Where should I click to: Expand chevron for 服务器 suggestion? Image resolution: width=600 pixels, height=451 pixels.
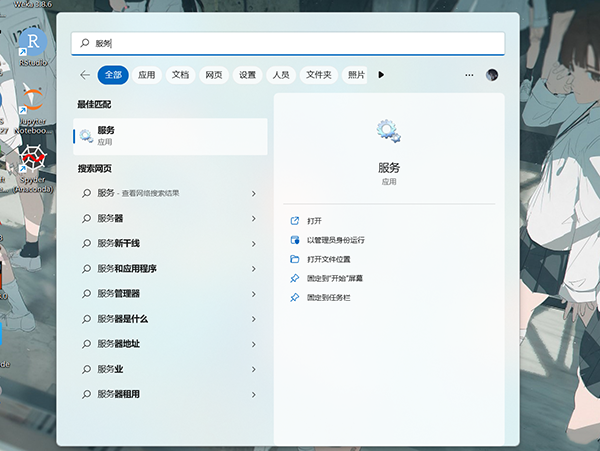point(253,218)
